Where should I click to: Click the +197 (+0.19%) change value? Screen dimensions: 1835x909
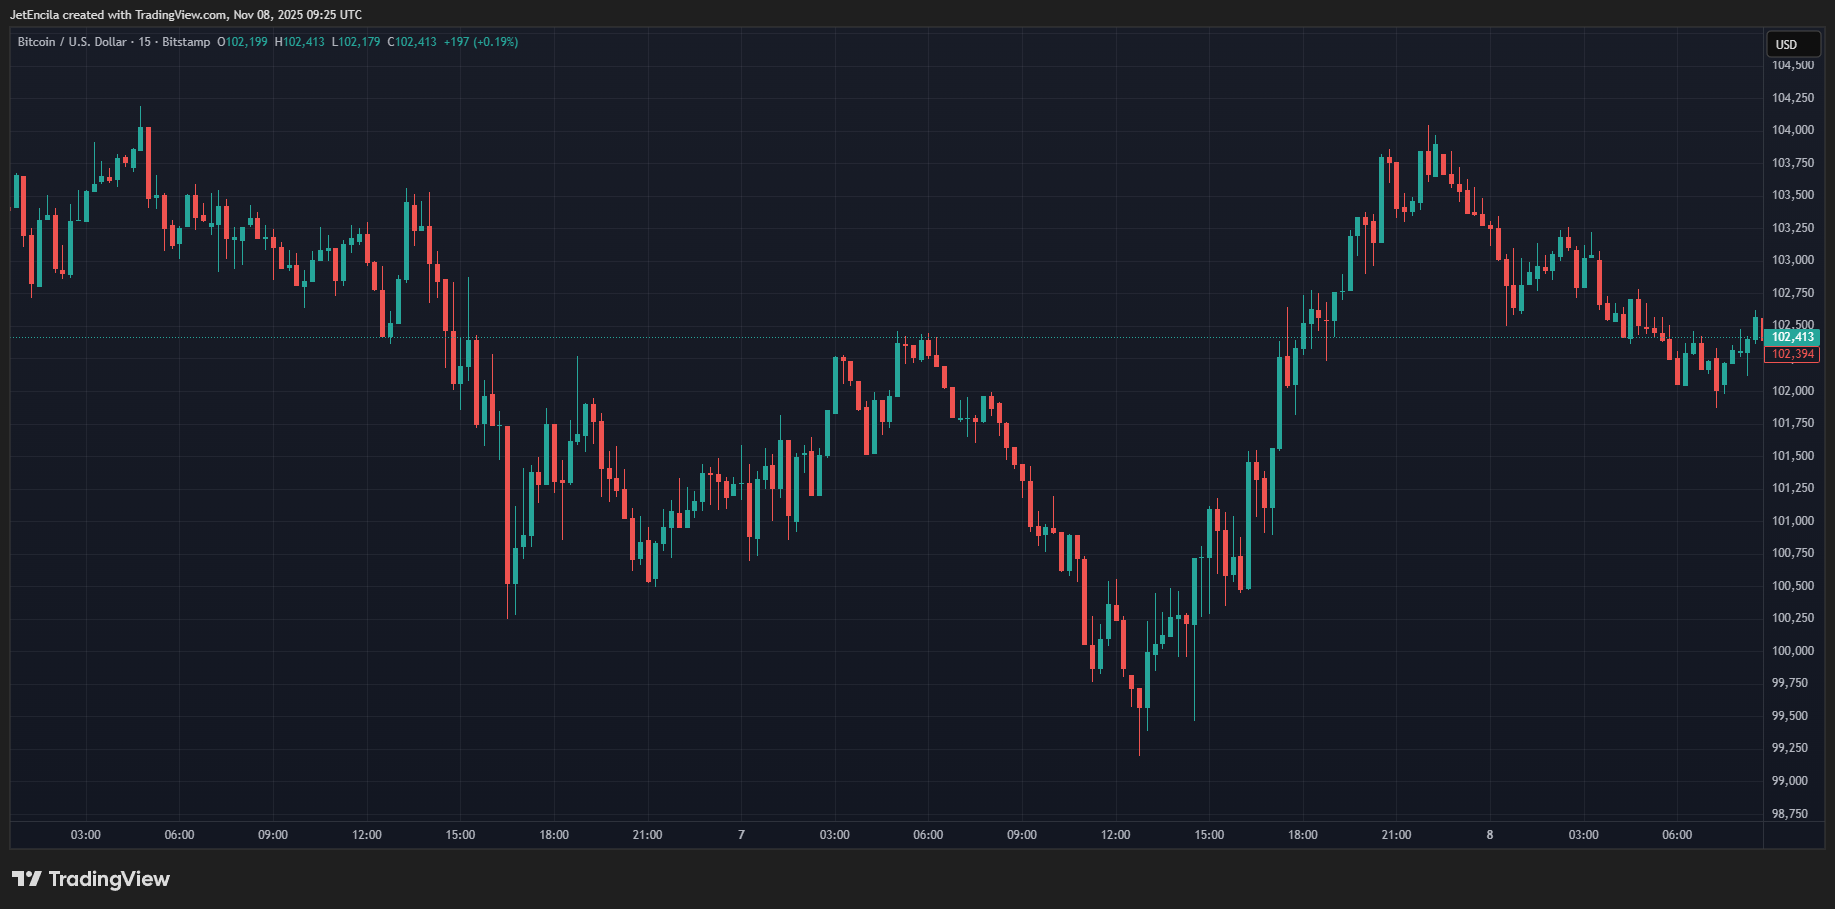pyautogui.click(x=481, y=42)
